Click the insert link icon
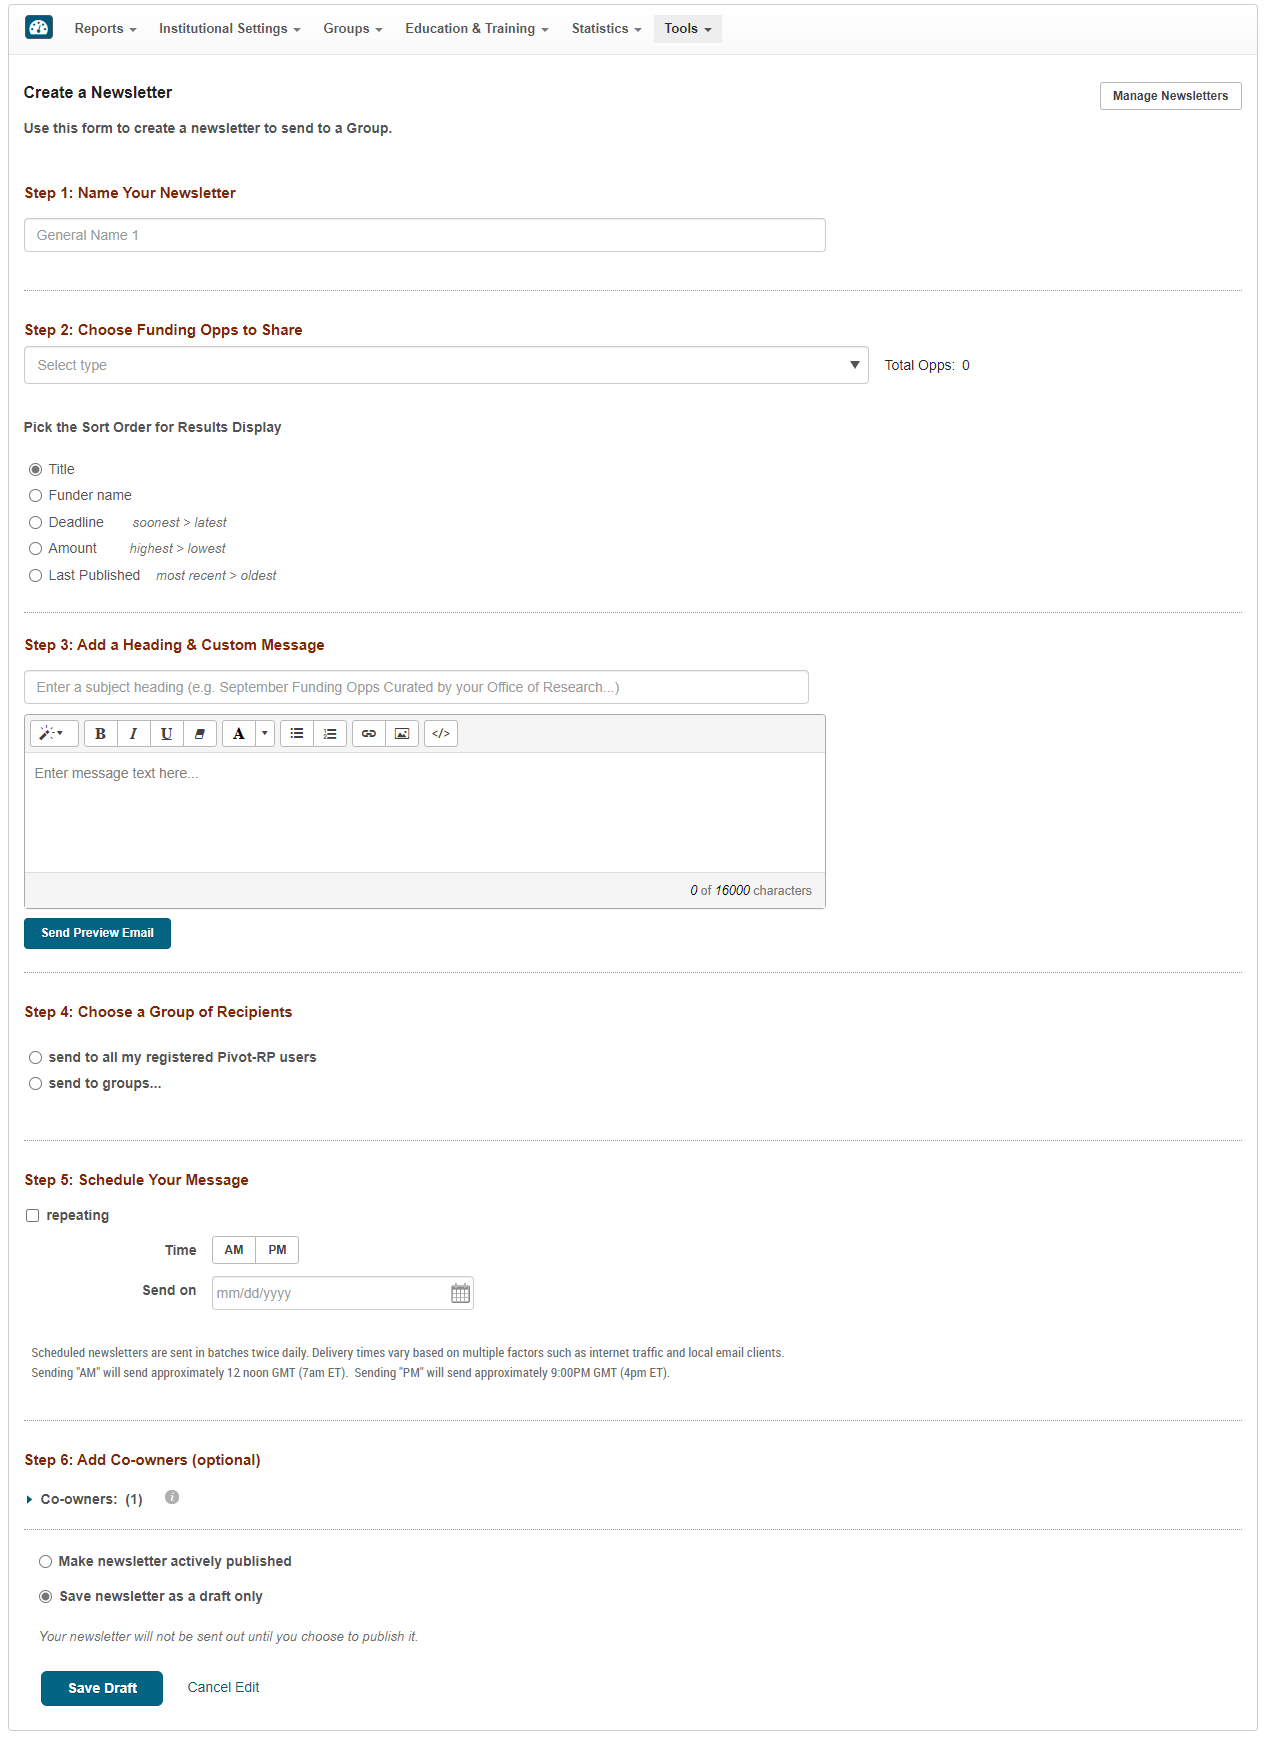 pos(369,734)
